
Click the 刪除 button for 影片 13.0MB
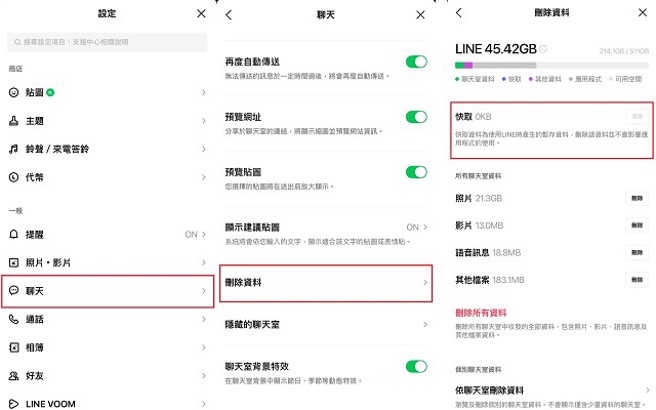(x=637, y=226)
